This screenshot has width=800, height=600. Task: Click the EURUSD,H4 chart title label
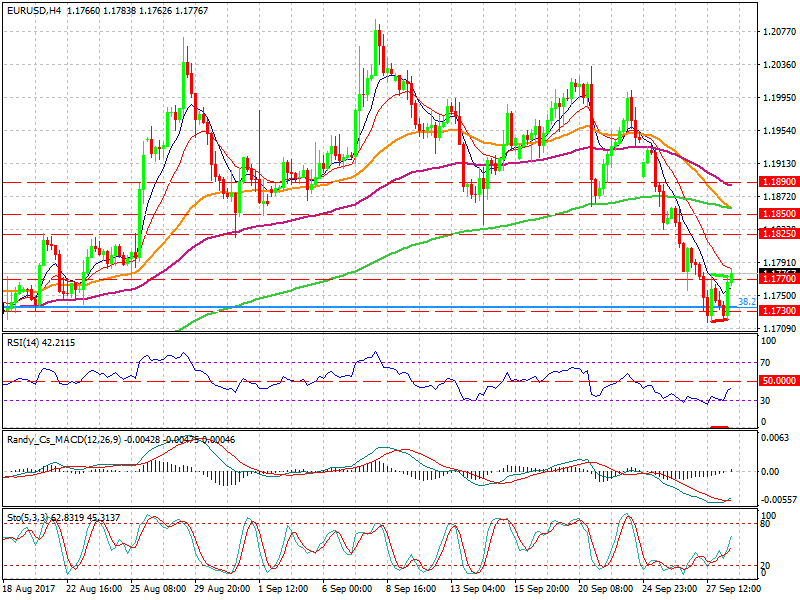pyautogui.click(x=30, y=10)
